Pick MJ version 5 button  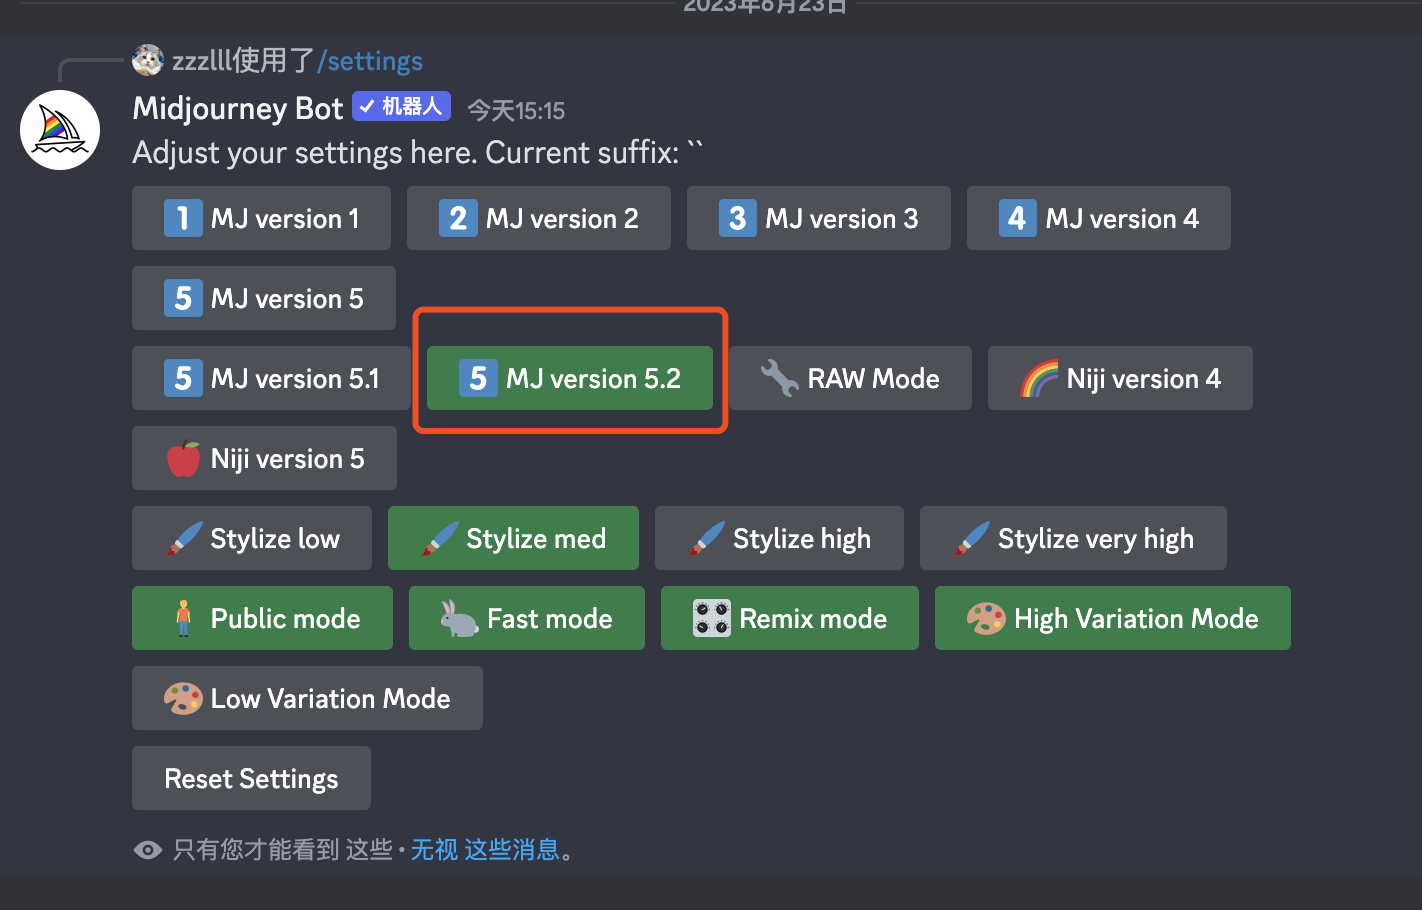264,298
